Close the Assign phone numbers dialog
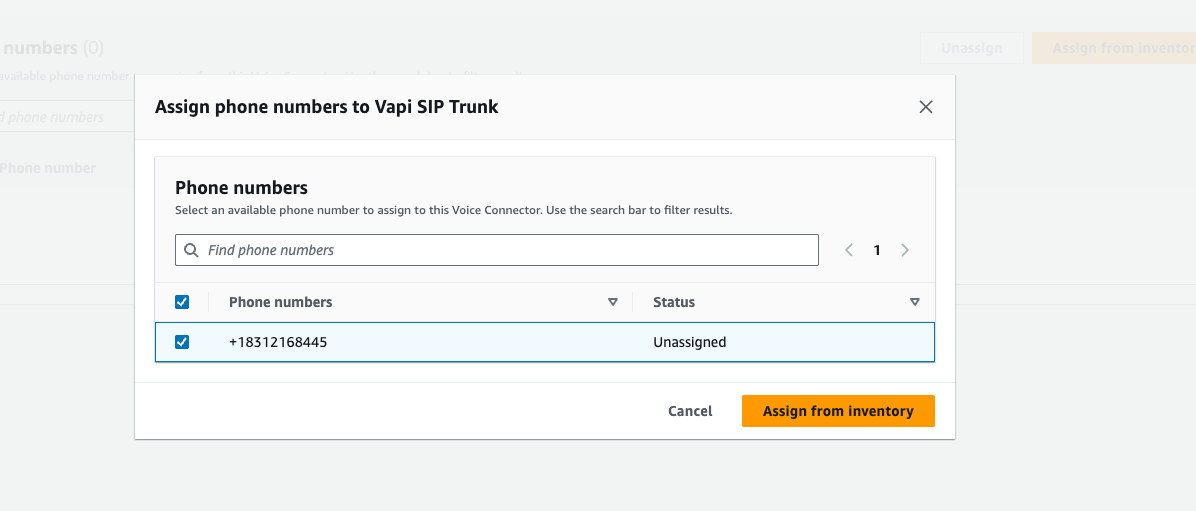1196x511 pixels. tap(926, 107)
